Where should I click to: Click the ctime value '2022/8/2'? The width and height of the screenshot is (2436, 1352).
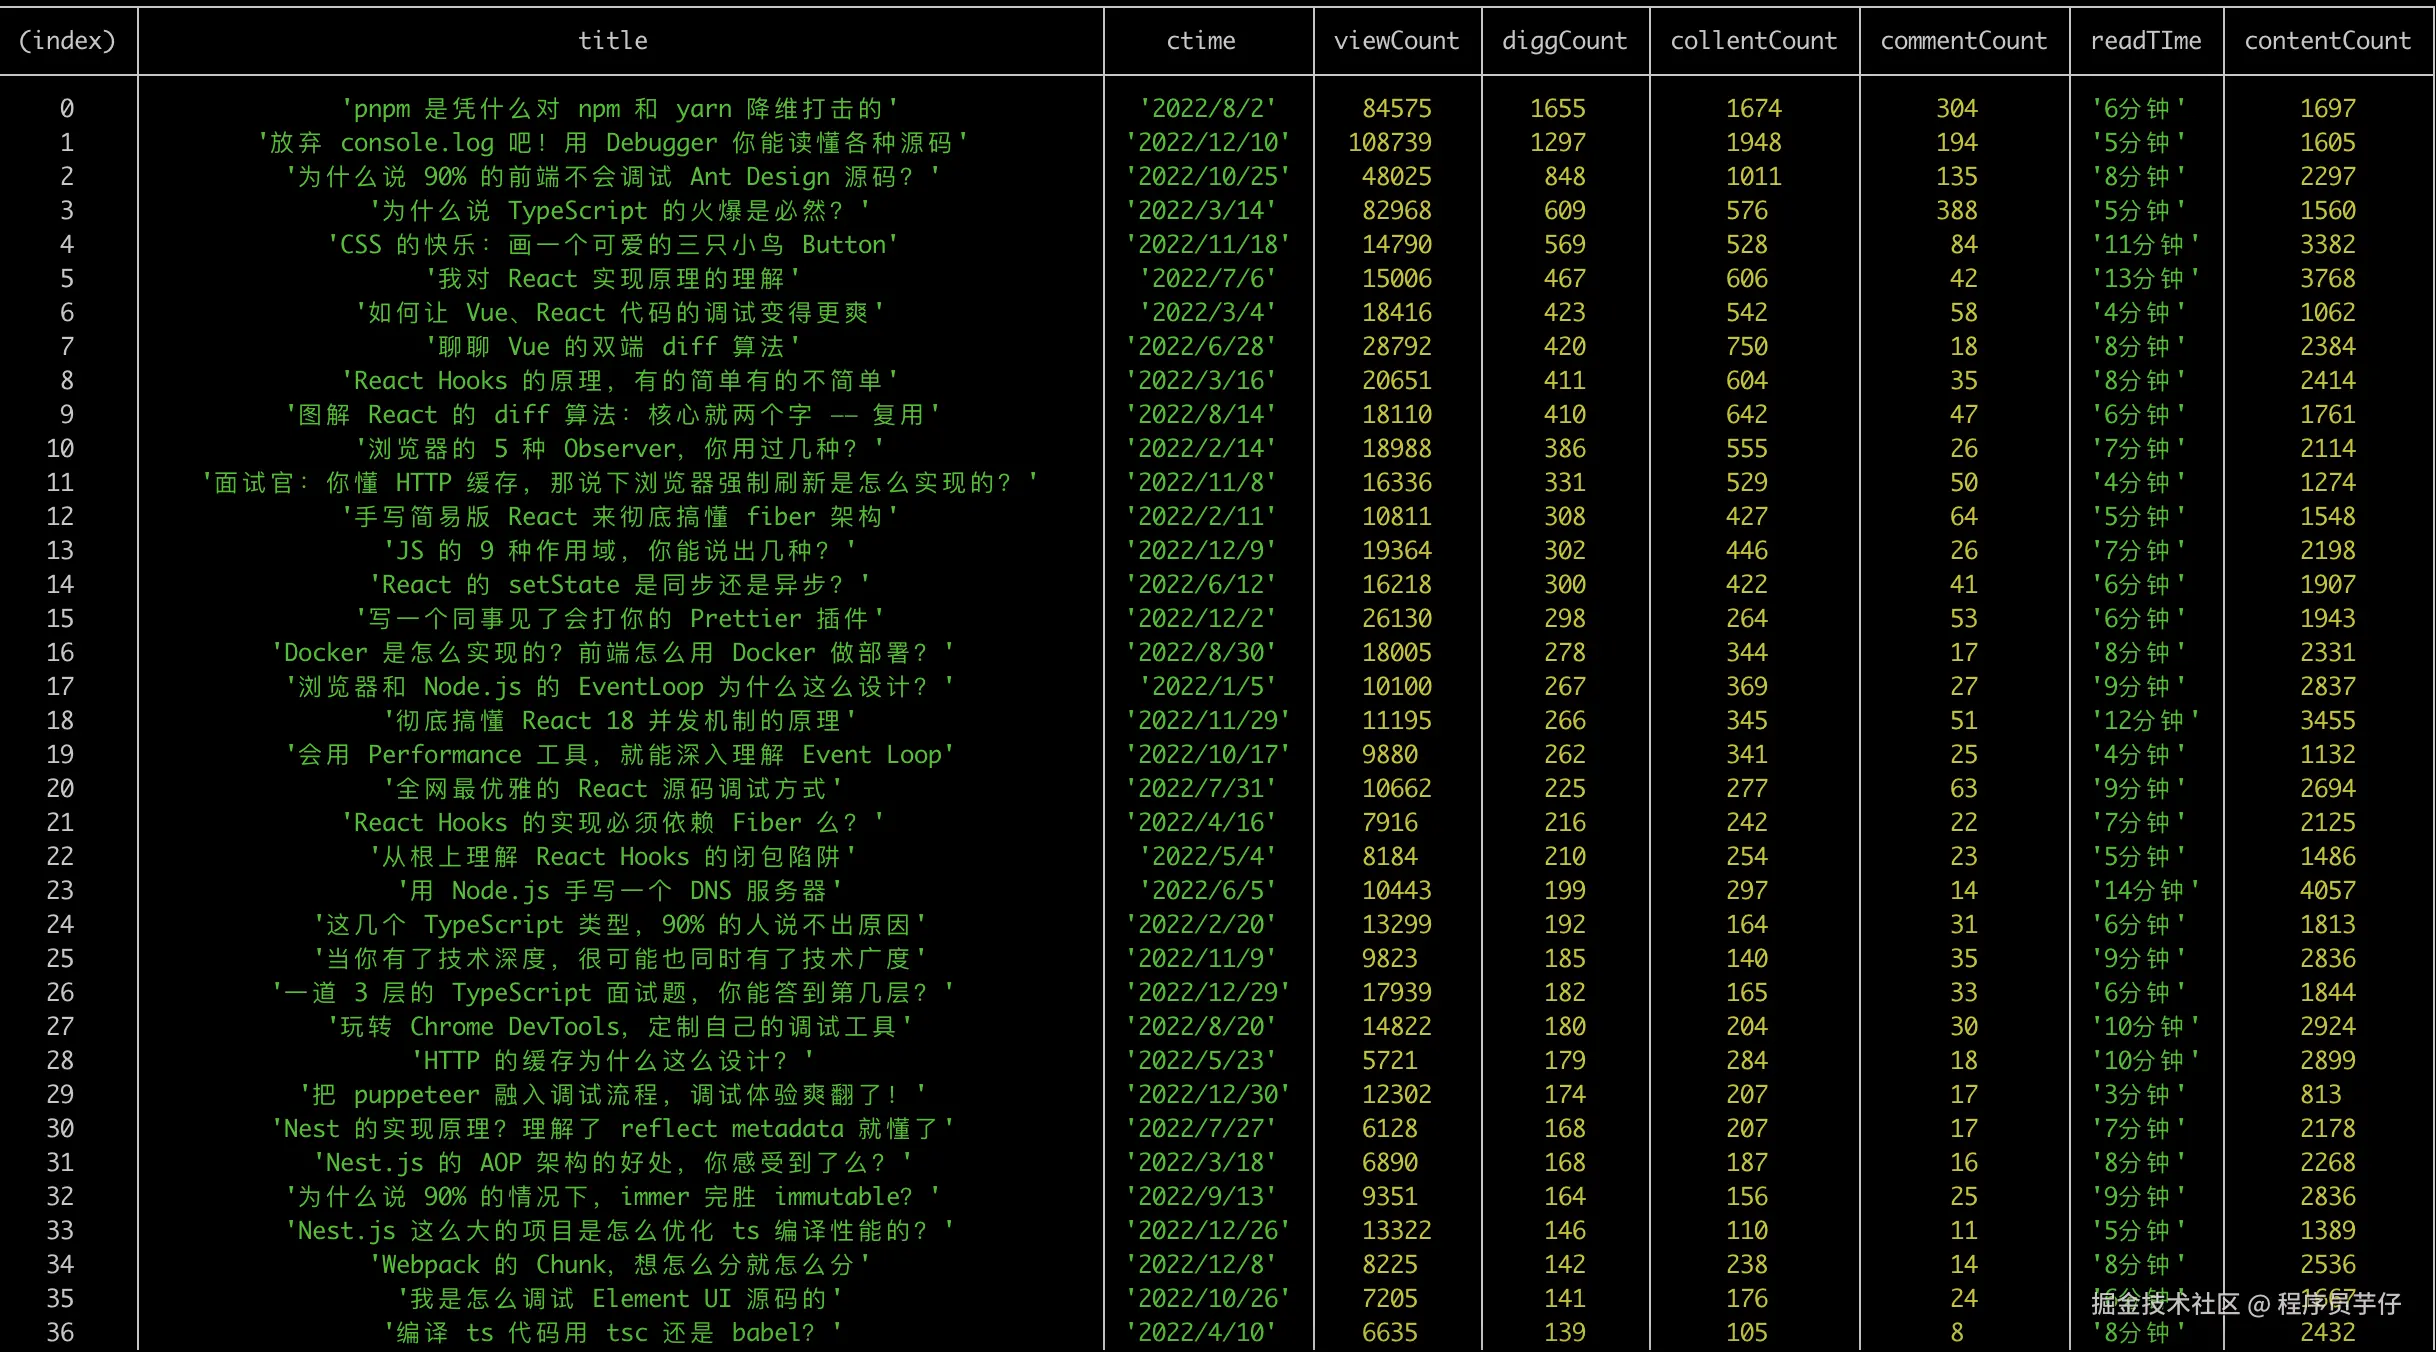click(x=1208, y=109)
